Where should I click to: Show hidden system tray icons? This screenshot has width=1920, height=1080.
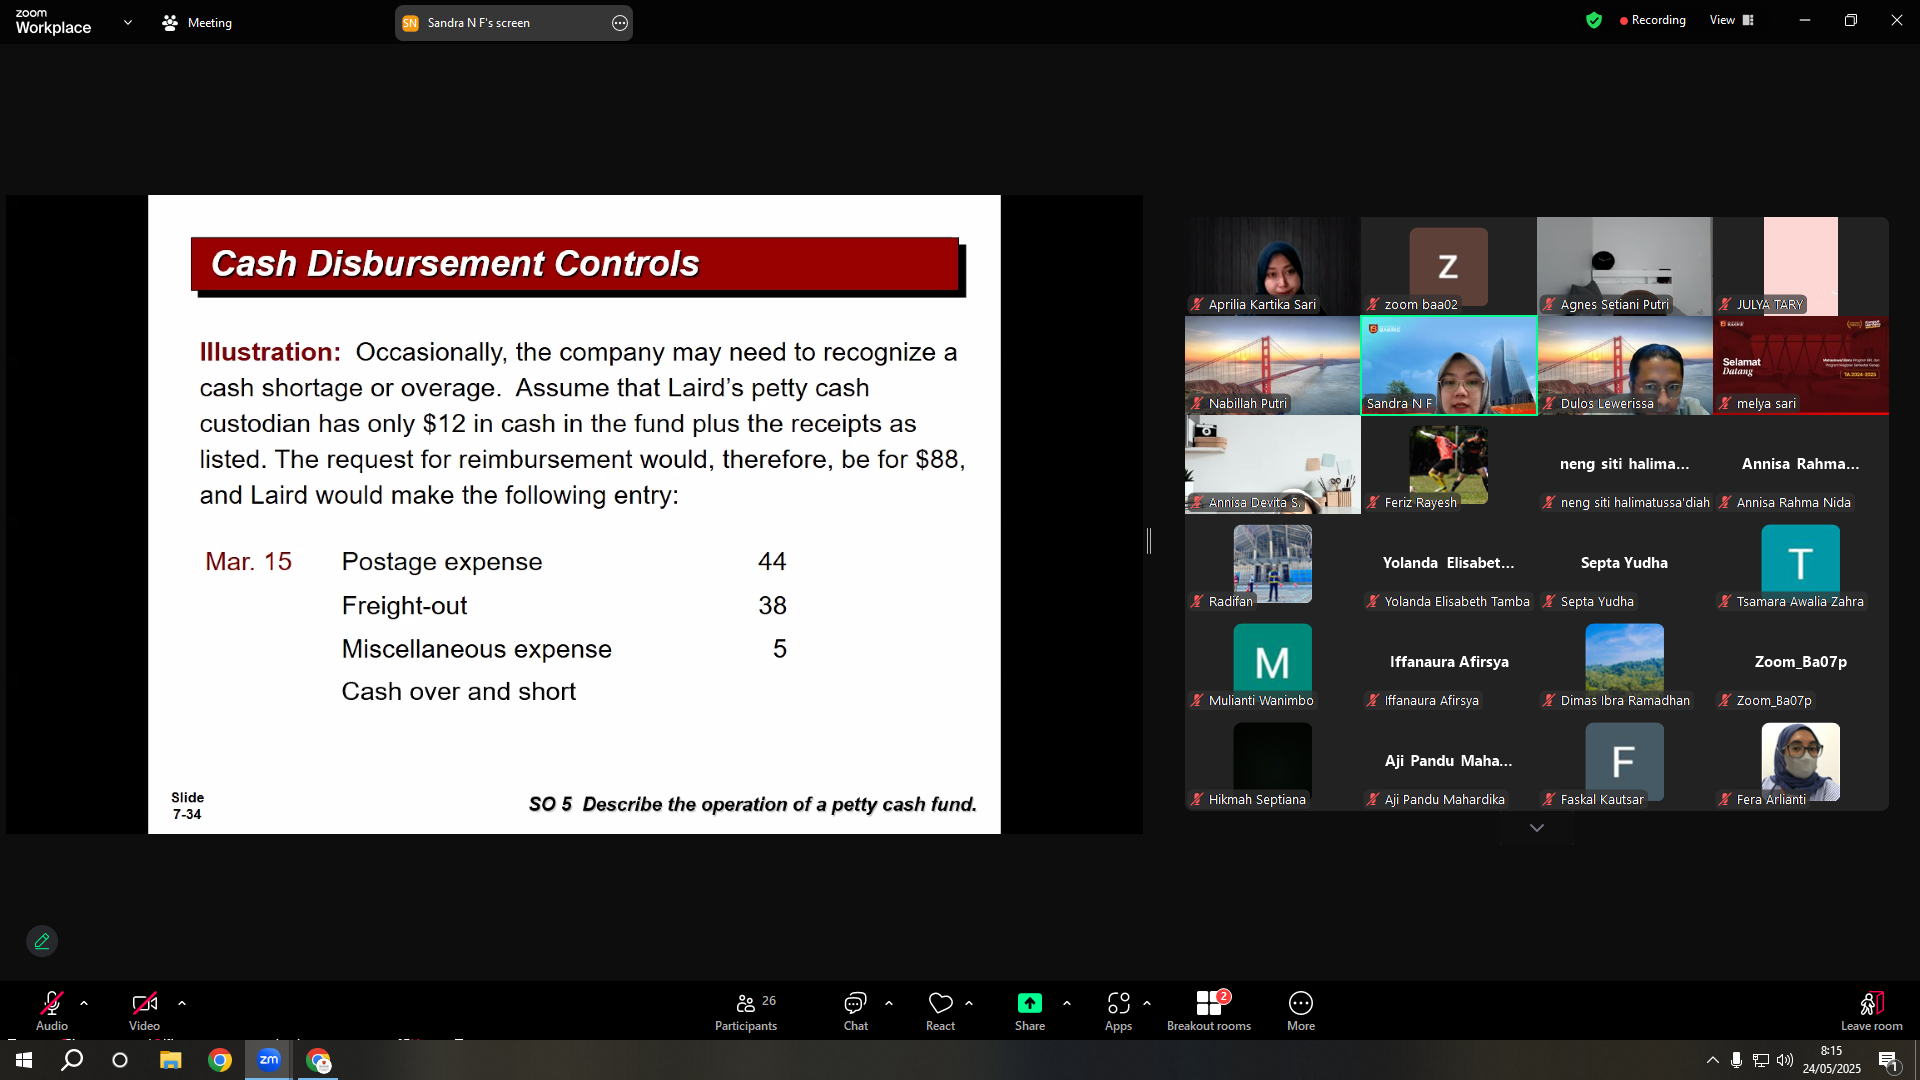(x=1713, y=1060)
